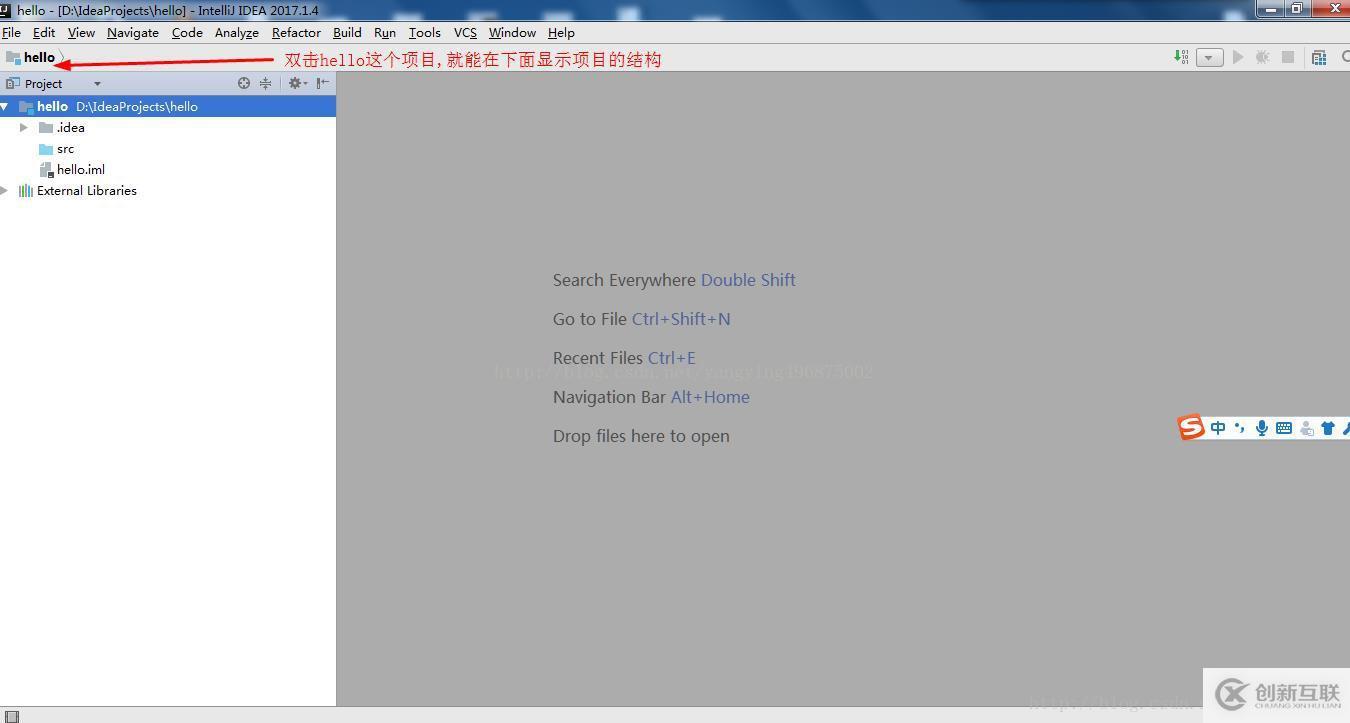Viewport: 1350px width, 723px height.
Task: Click the Sogou skin shirt icon
Action: [x=1328, y=428]
